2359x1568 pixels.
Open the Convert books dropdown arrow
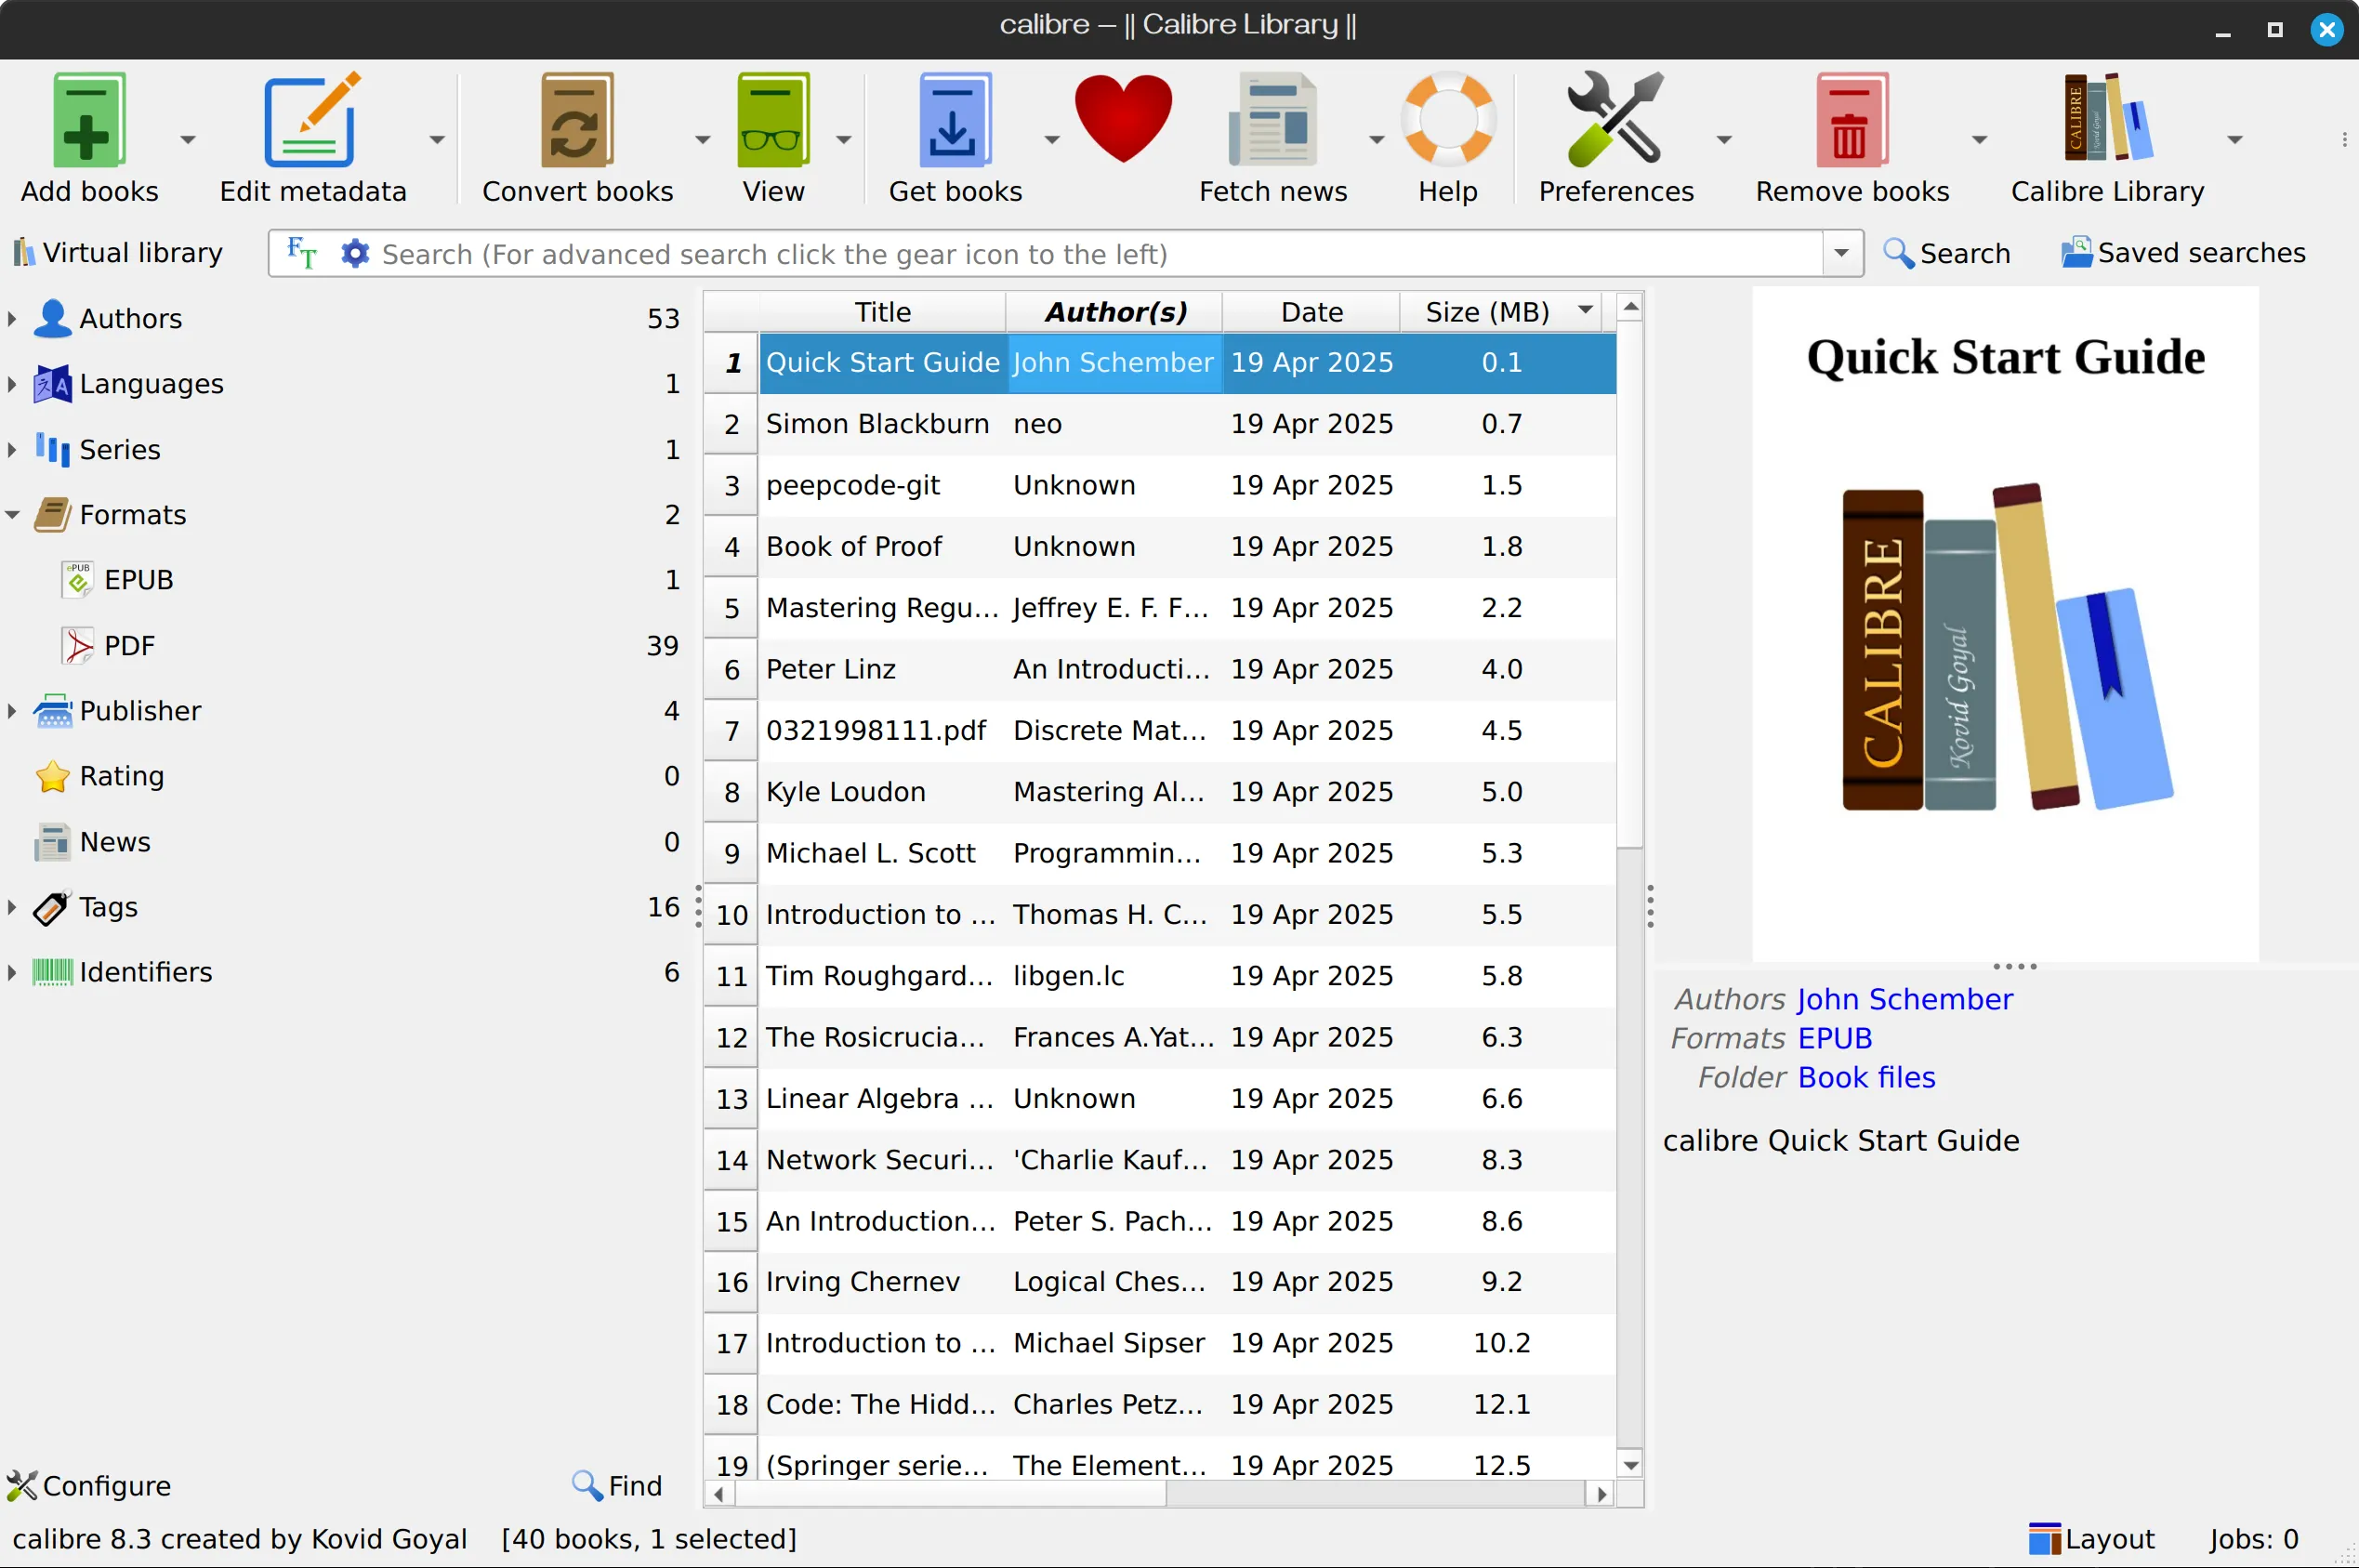pyautogui.click(x=702, y=139)
